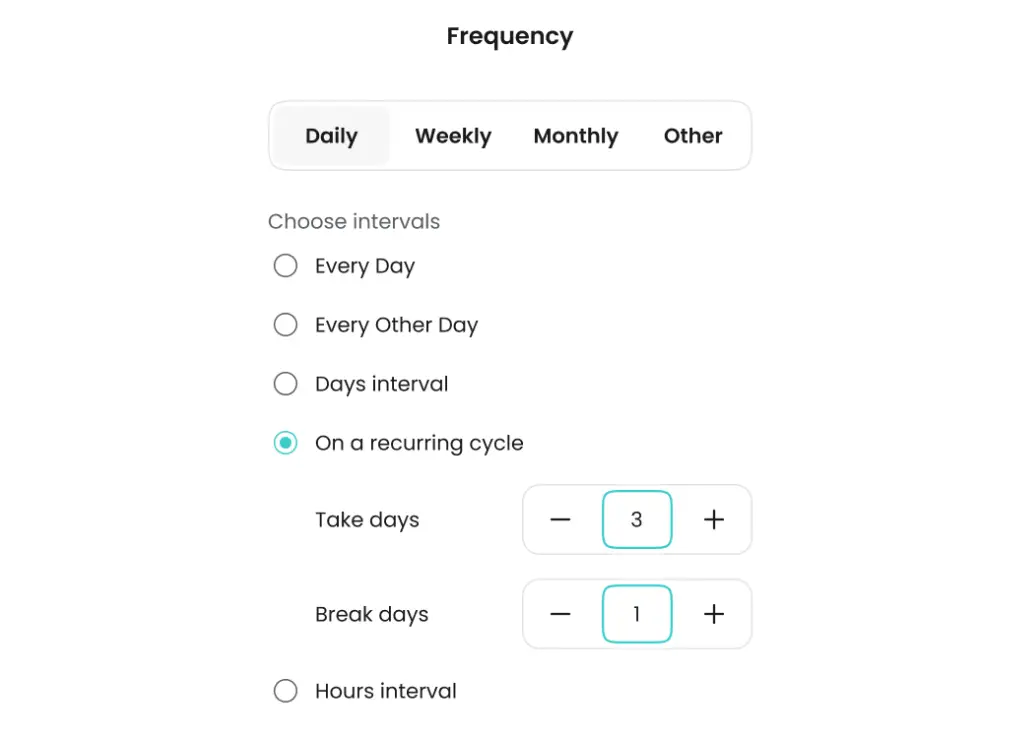The width and height of the screenshot is (1020, 750).
Task: Select the Days interval radio button
Action: (286, 384)
